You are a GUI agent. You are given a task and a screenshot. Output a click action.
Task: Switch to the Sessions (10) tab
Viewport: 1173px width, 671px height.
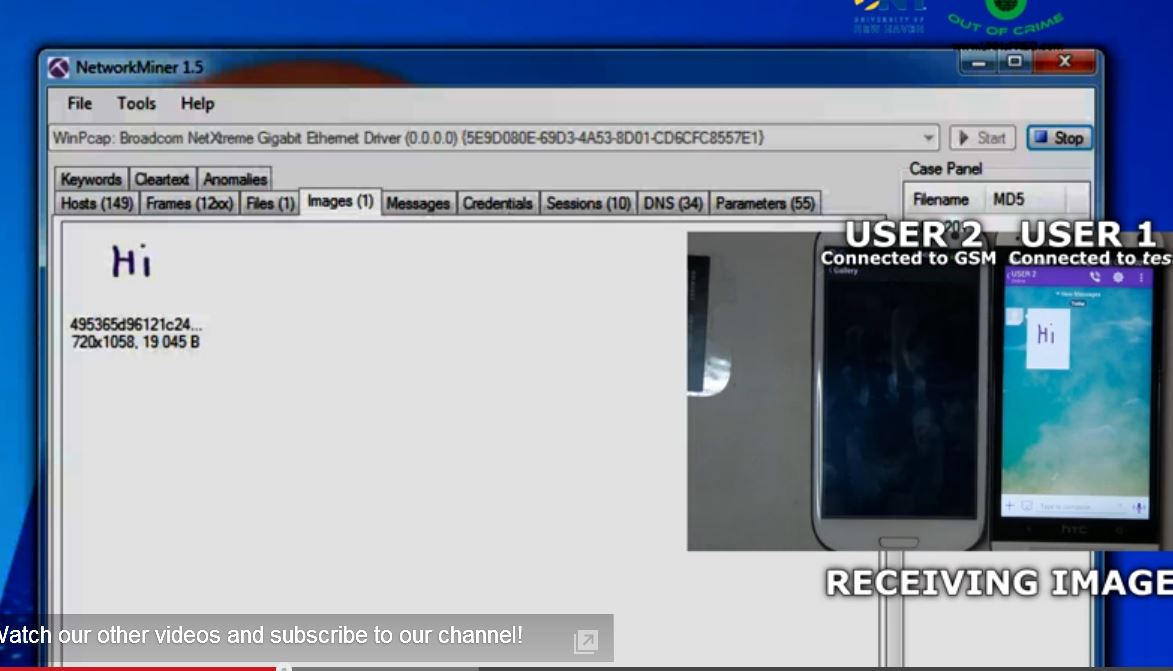pyautogui.click(x=588, y=204)
